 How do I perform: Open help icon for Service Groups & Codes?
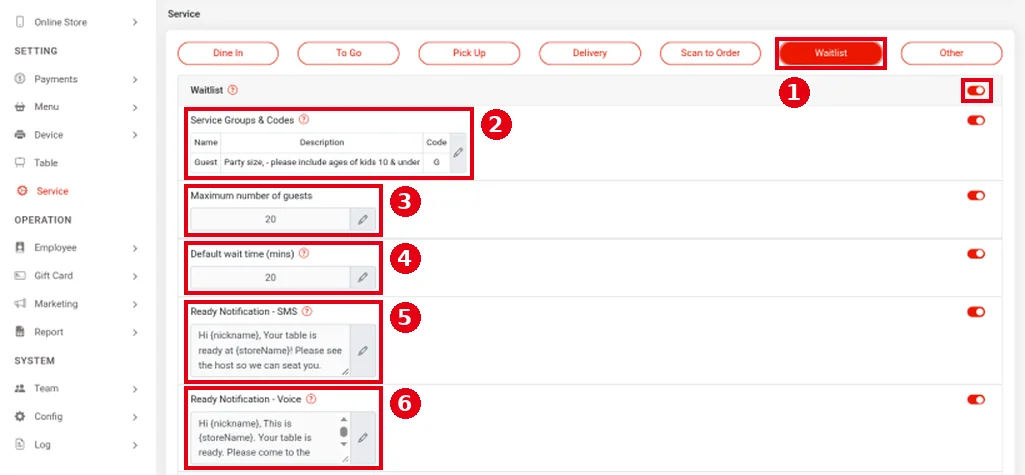point(303,120)
